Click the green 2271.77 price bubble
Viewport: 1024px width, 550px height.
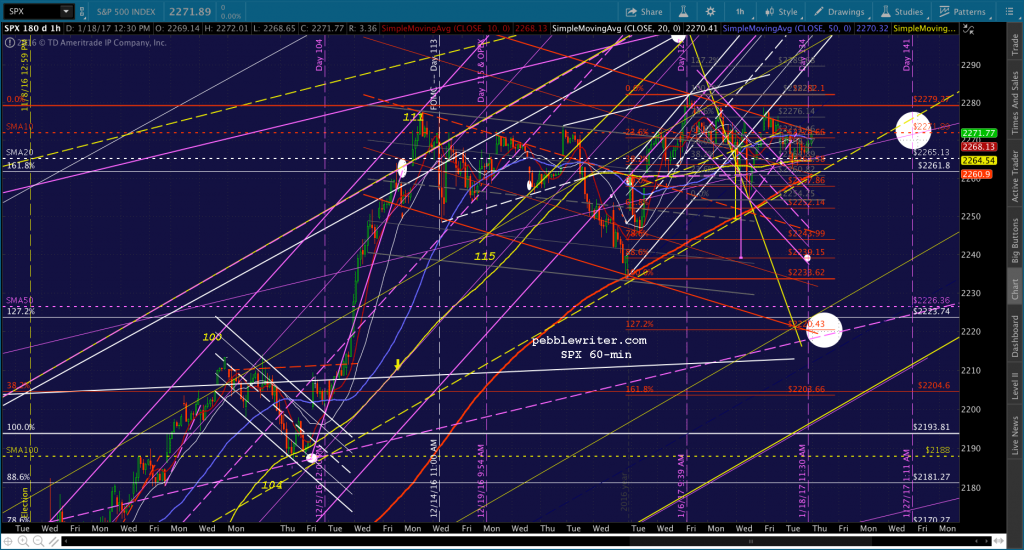coord(978,133)
